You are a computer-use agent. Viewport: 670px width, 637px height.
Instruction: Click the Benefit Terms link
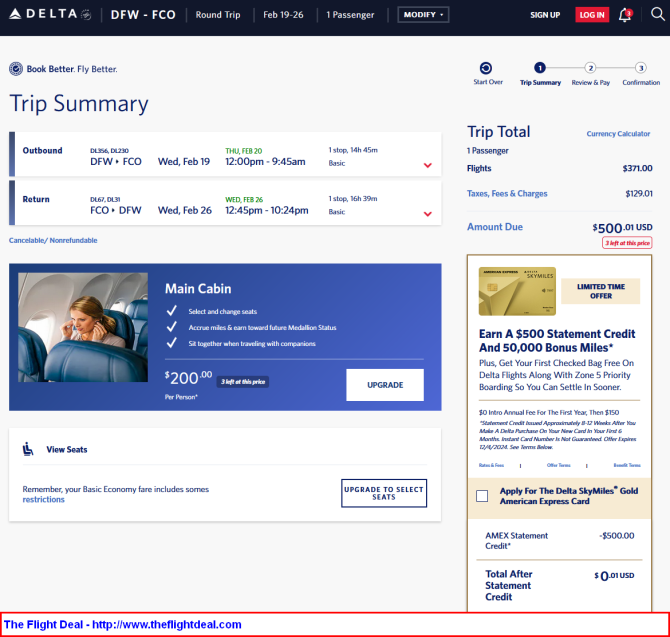point(627,465)
